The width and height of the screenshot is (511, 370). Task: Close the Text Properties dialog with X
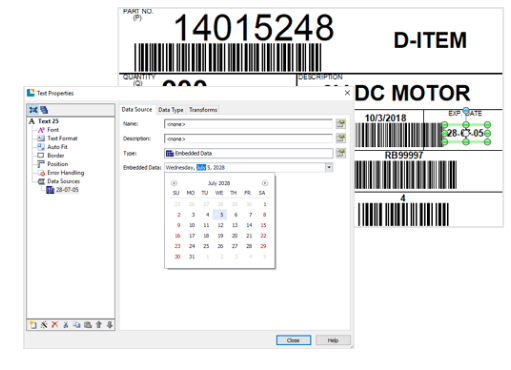(347, 93)
